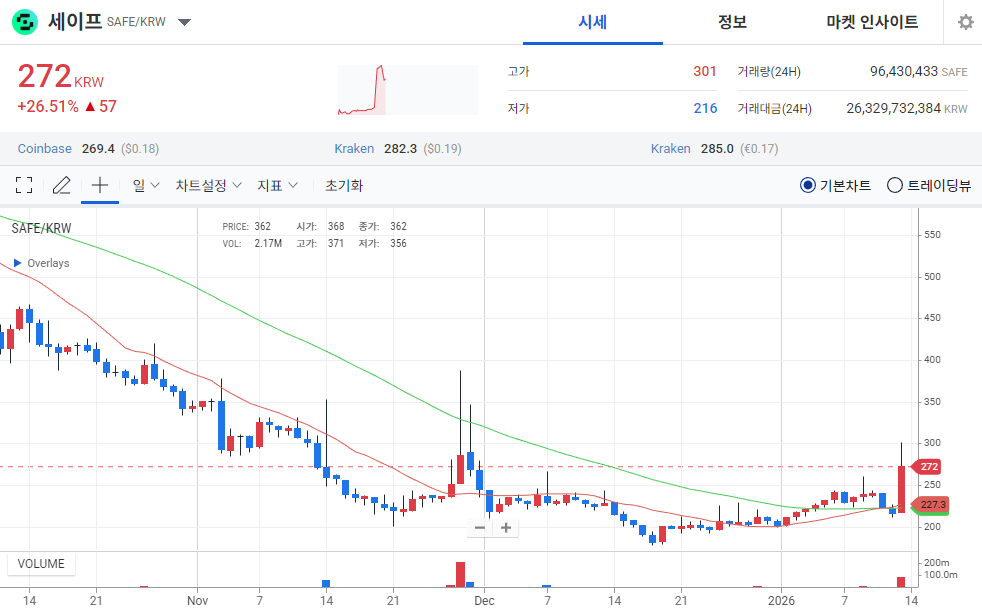Click the zoom in icon on the chart
This screenshot has width=982, height=616.
[504, 527]
